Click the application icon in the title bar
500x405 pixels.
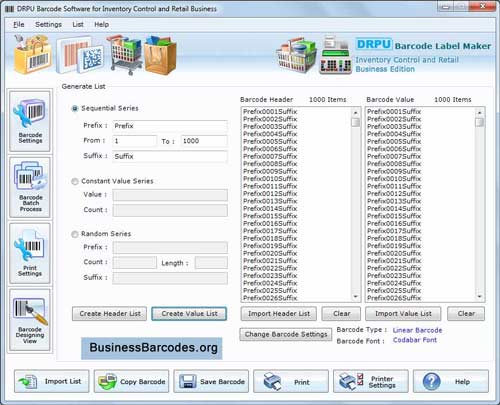coord(9,9)
